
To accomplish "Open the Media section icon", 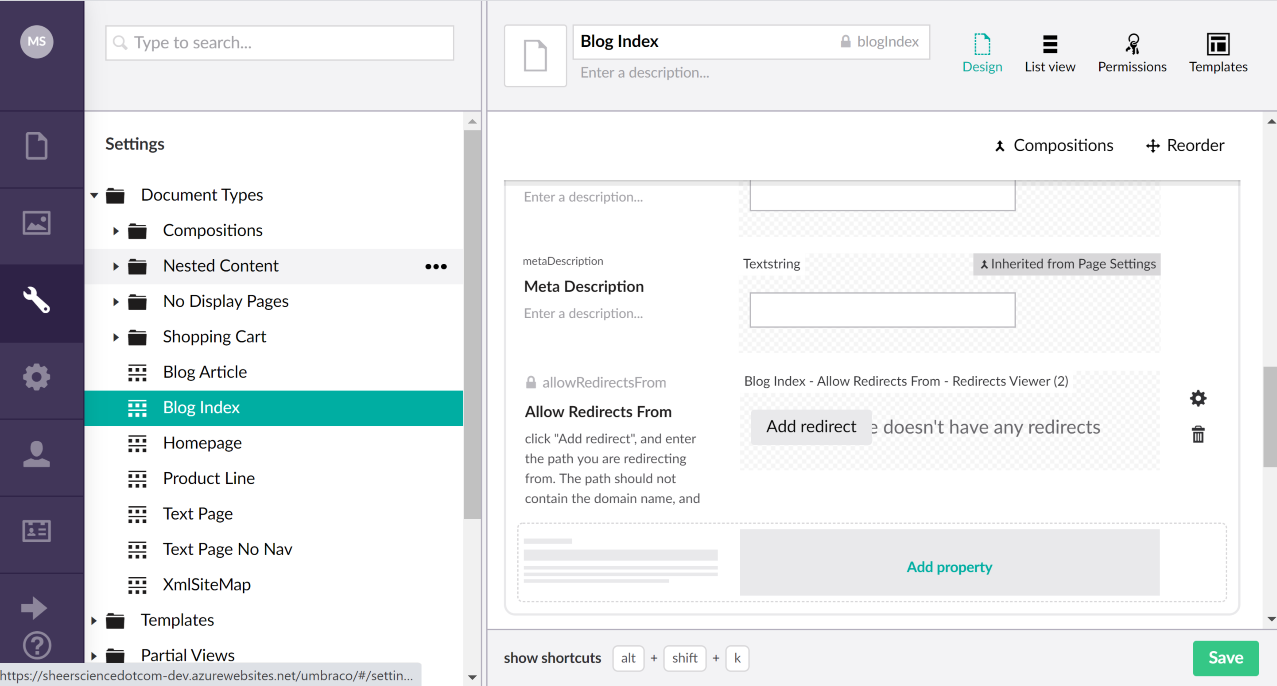I will coord(37,223).
